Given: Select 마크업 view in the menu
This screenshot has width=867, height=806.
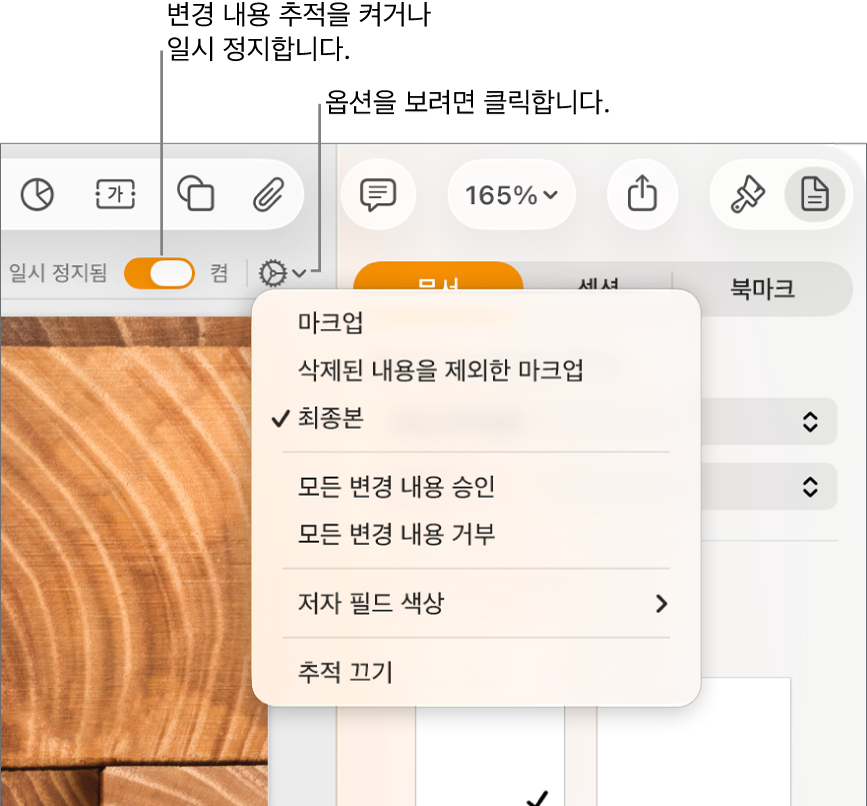Looking at the screenshot, I should 476,323.
